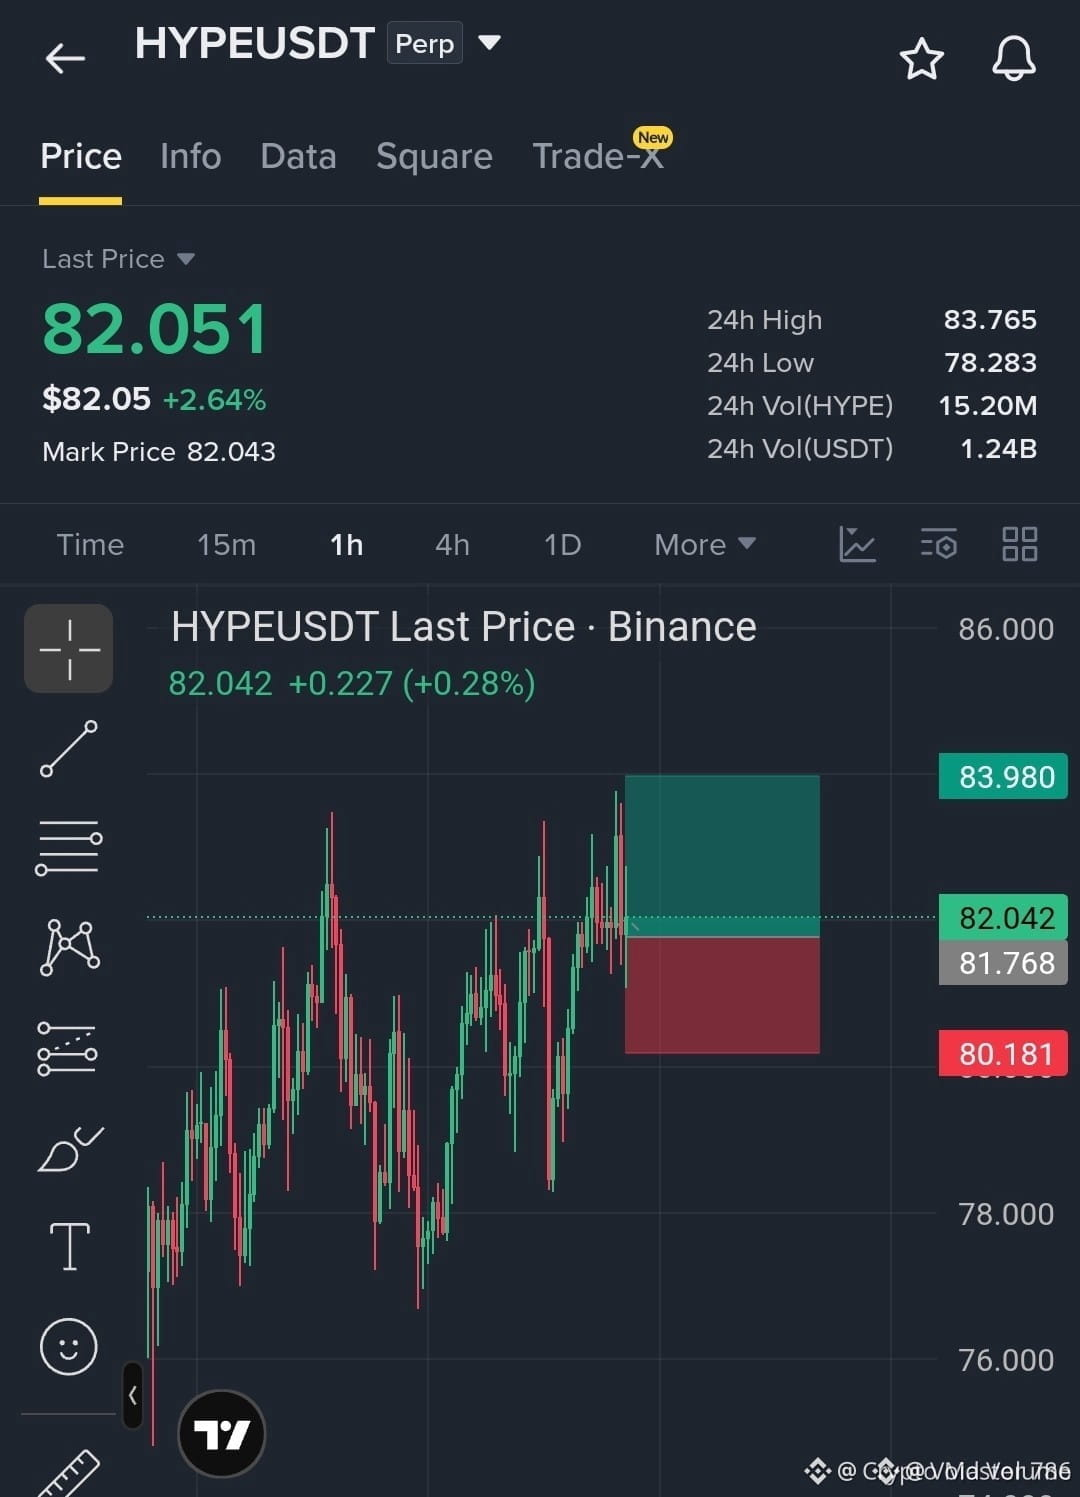Open the Data tab
The image size is (1080, 1497).
[298, 156]
